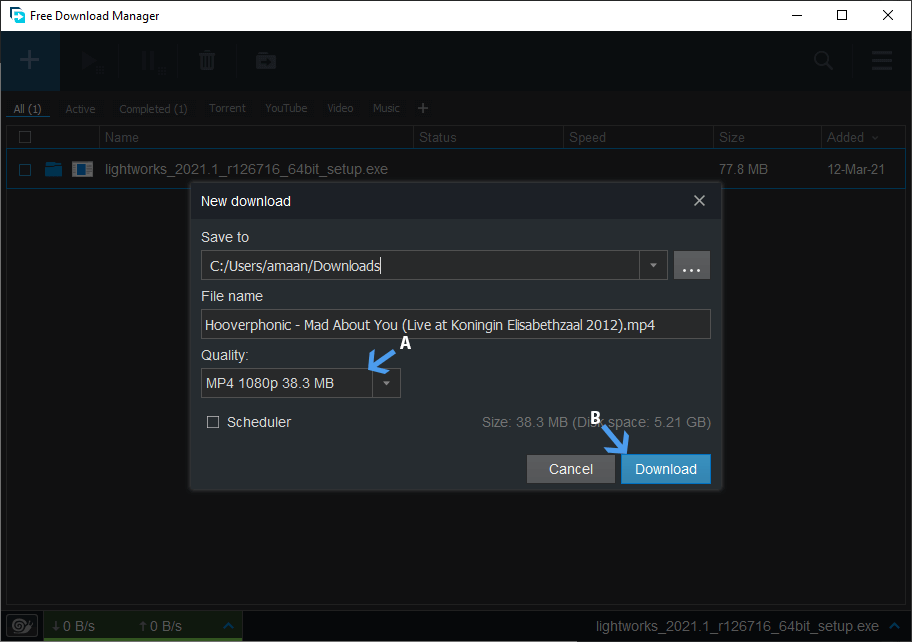Maximize the Free Download Manager window
The image size is (912, 642).
click(842, 15)
